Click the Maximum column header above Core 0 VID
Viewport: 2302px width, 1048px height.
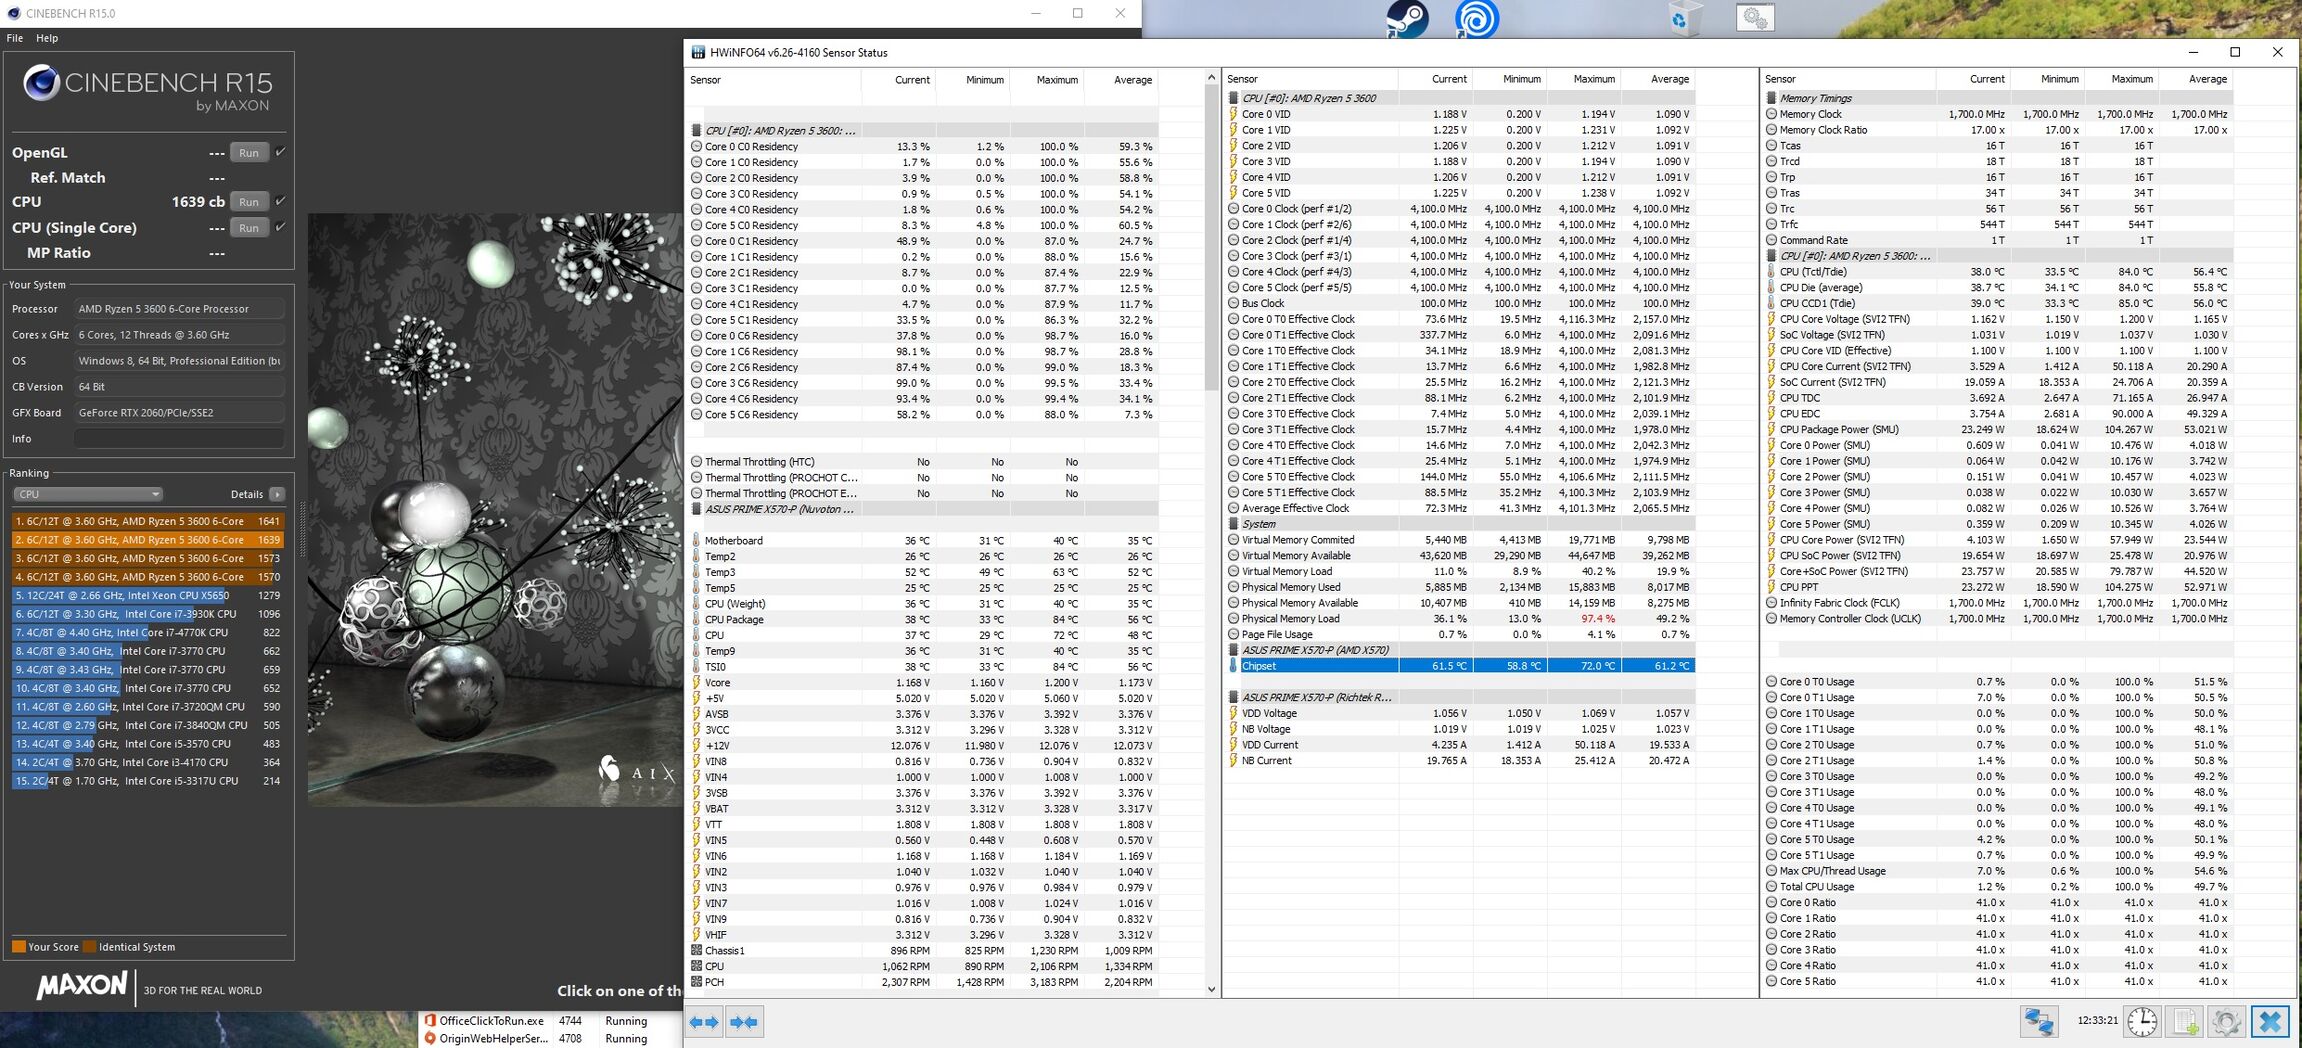1594,79
